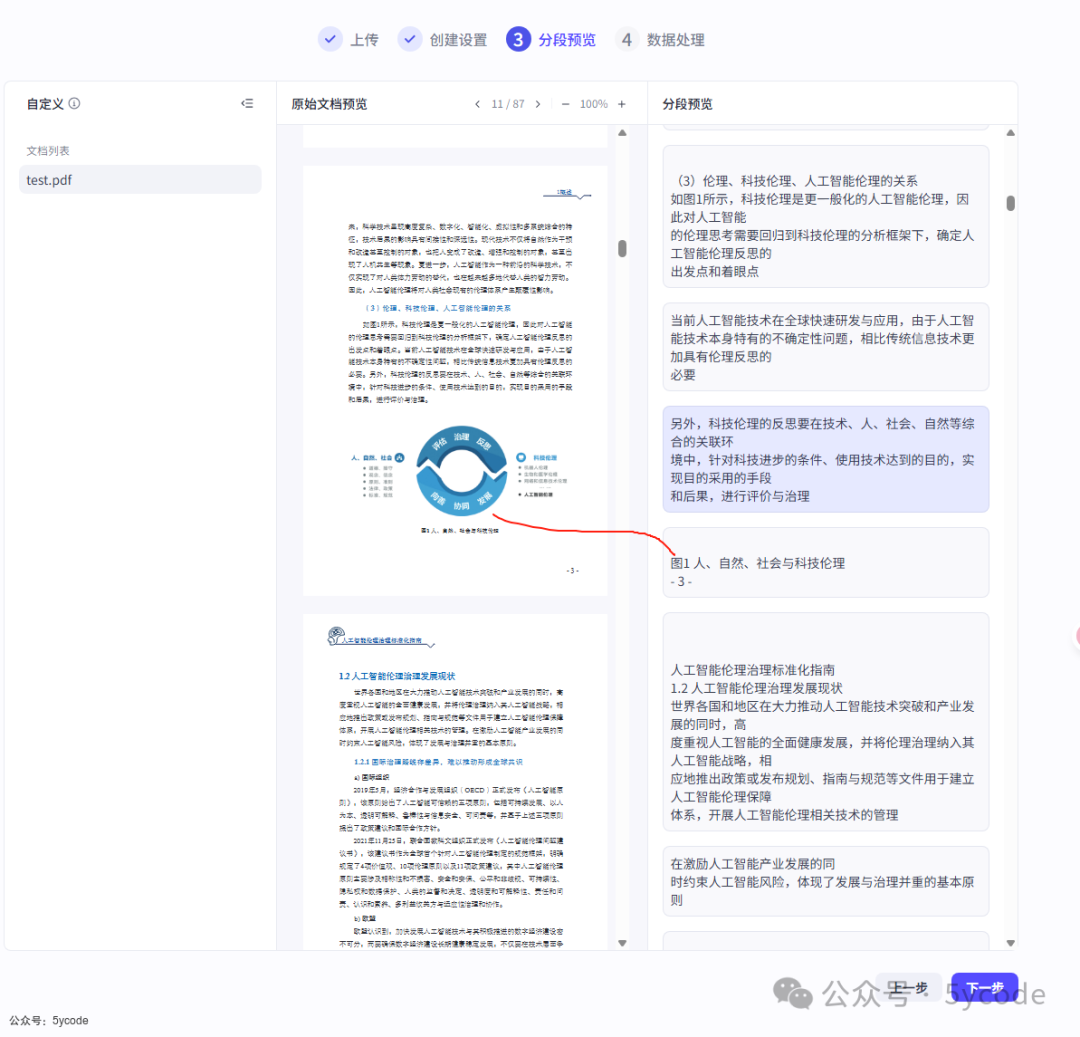Zoom in the document preview
Viewport: 1080px width, 1037px height.
(x=622, y=104)
